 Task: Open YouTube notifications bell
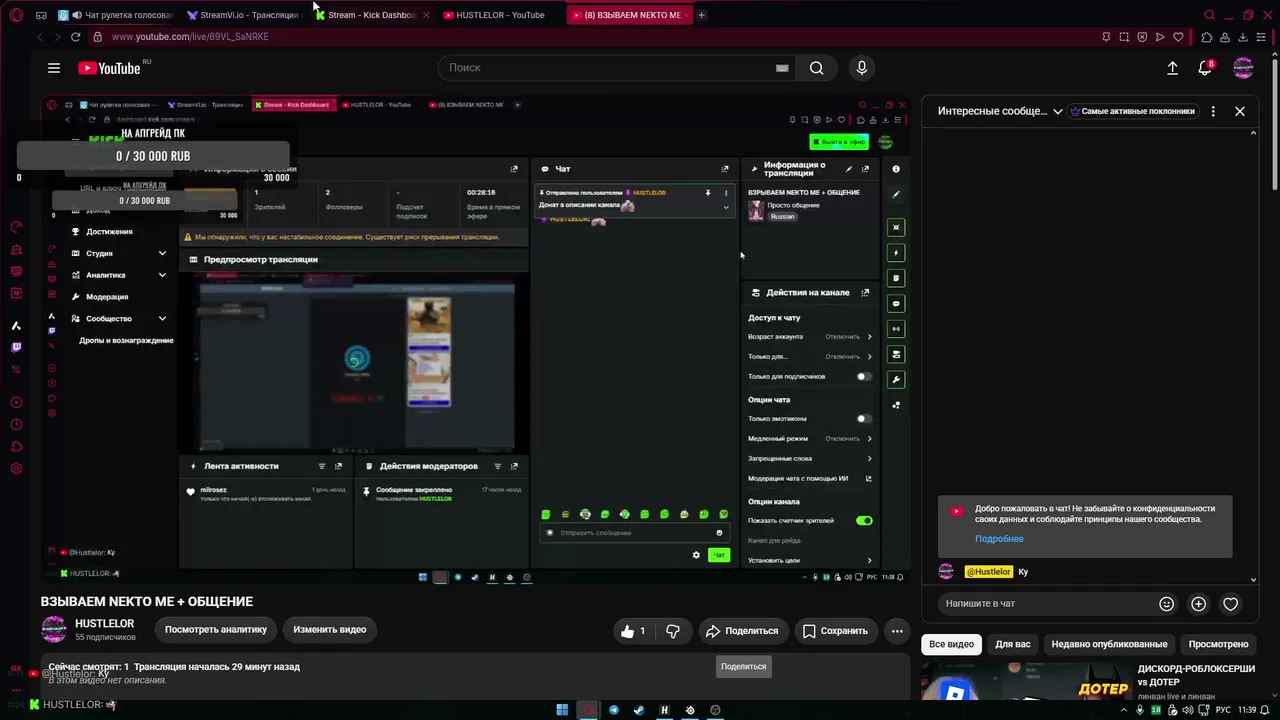click(1205, 68)
